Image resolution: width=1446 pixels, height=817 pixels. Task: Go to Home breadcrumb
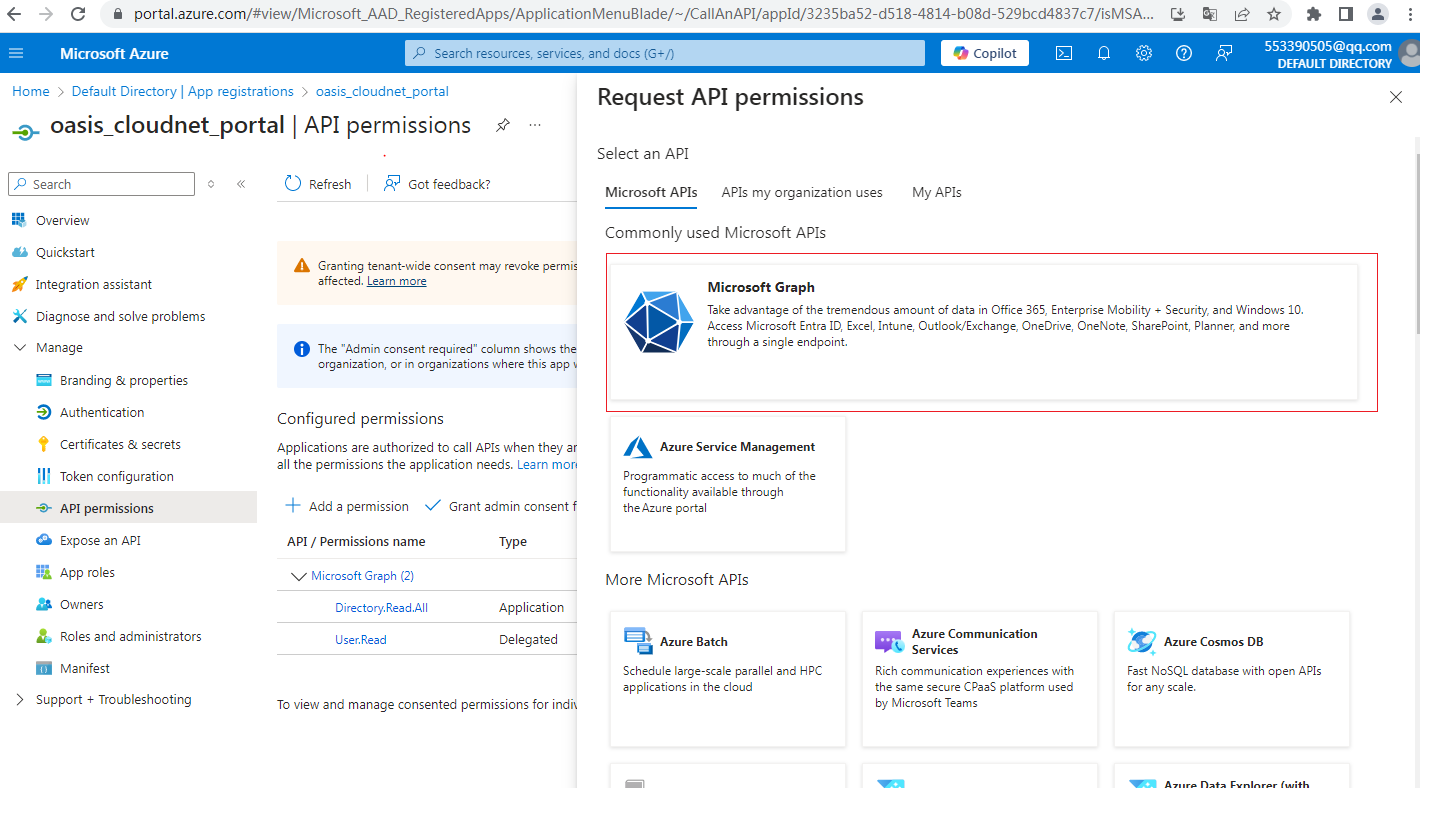[31, 91]
